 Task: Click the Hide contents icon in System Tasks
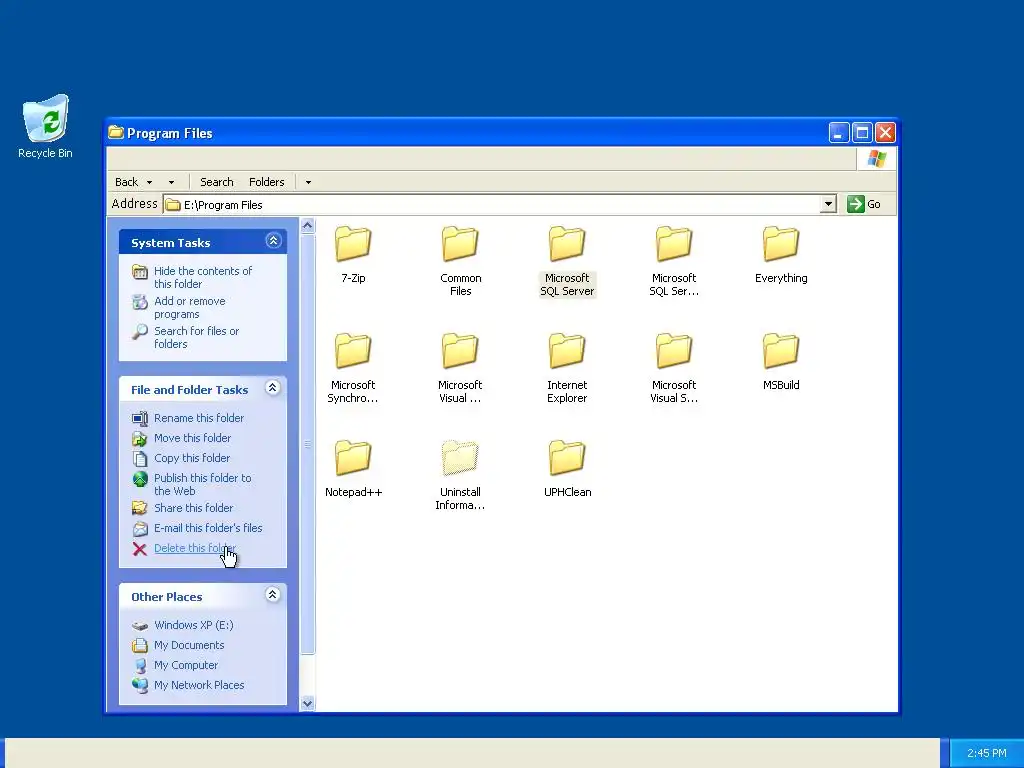pyautogui.click(x=140, y=272)
